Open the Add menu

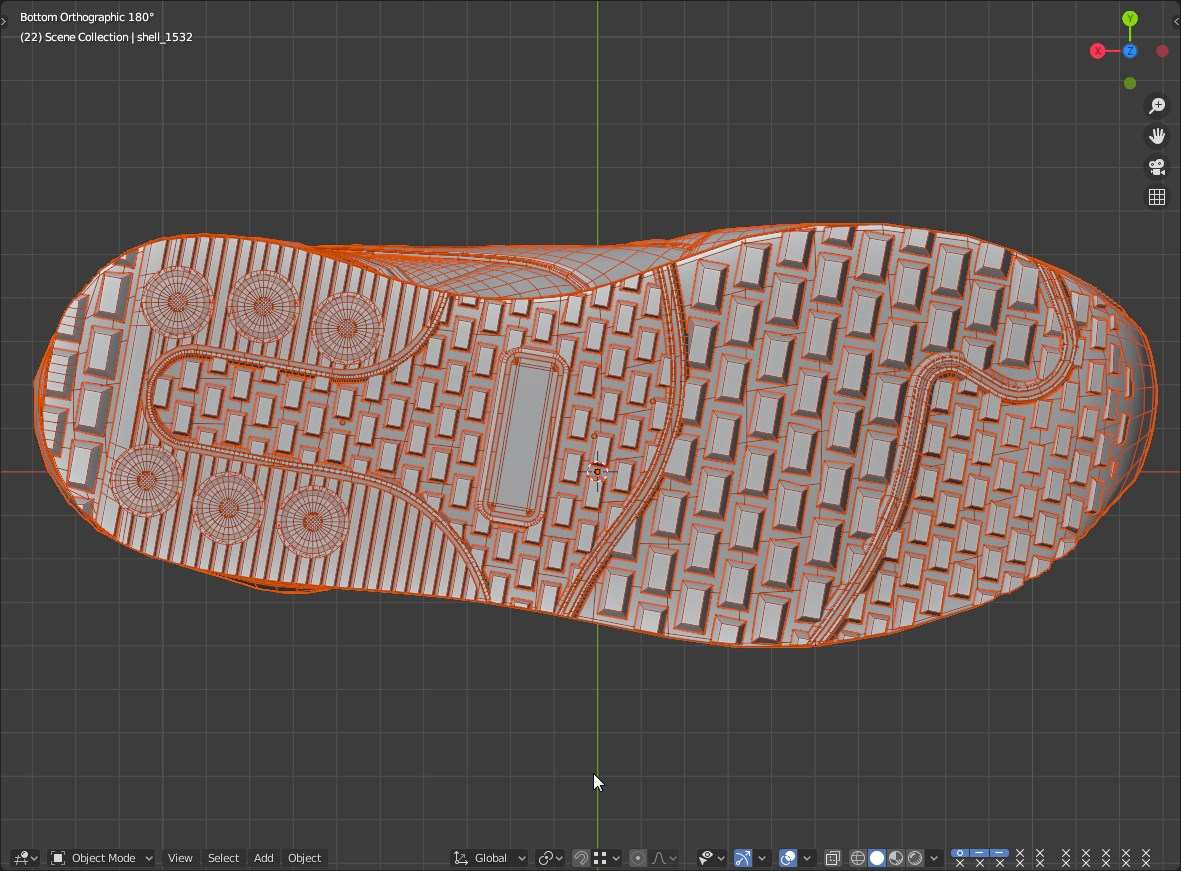click(x=263, y=858)
